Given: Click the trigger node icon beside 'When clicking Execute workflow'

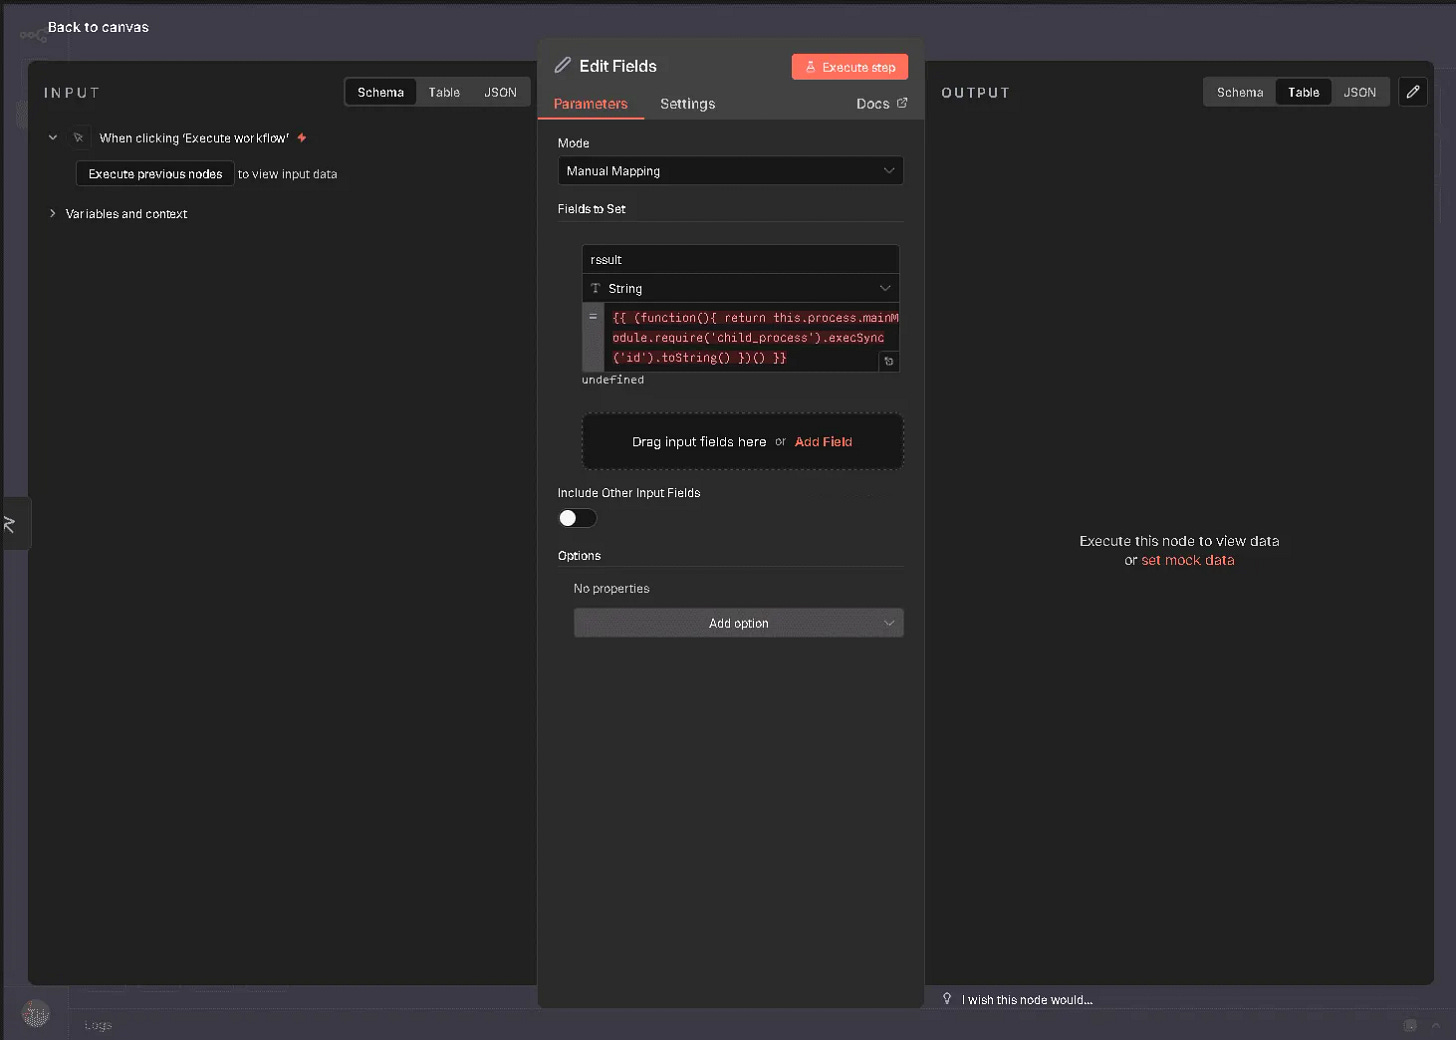Looking at the screenshot, I should click(x=79, y=138).
